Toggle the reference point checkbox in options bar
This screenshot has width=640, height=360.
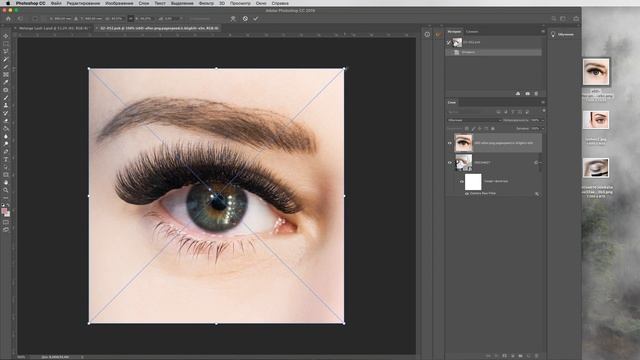(35, 19)
